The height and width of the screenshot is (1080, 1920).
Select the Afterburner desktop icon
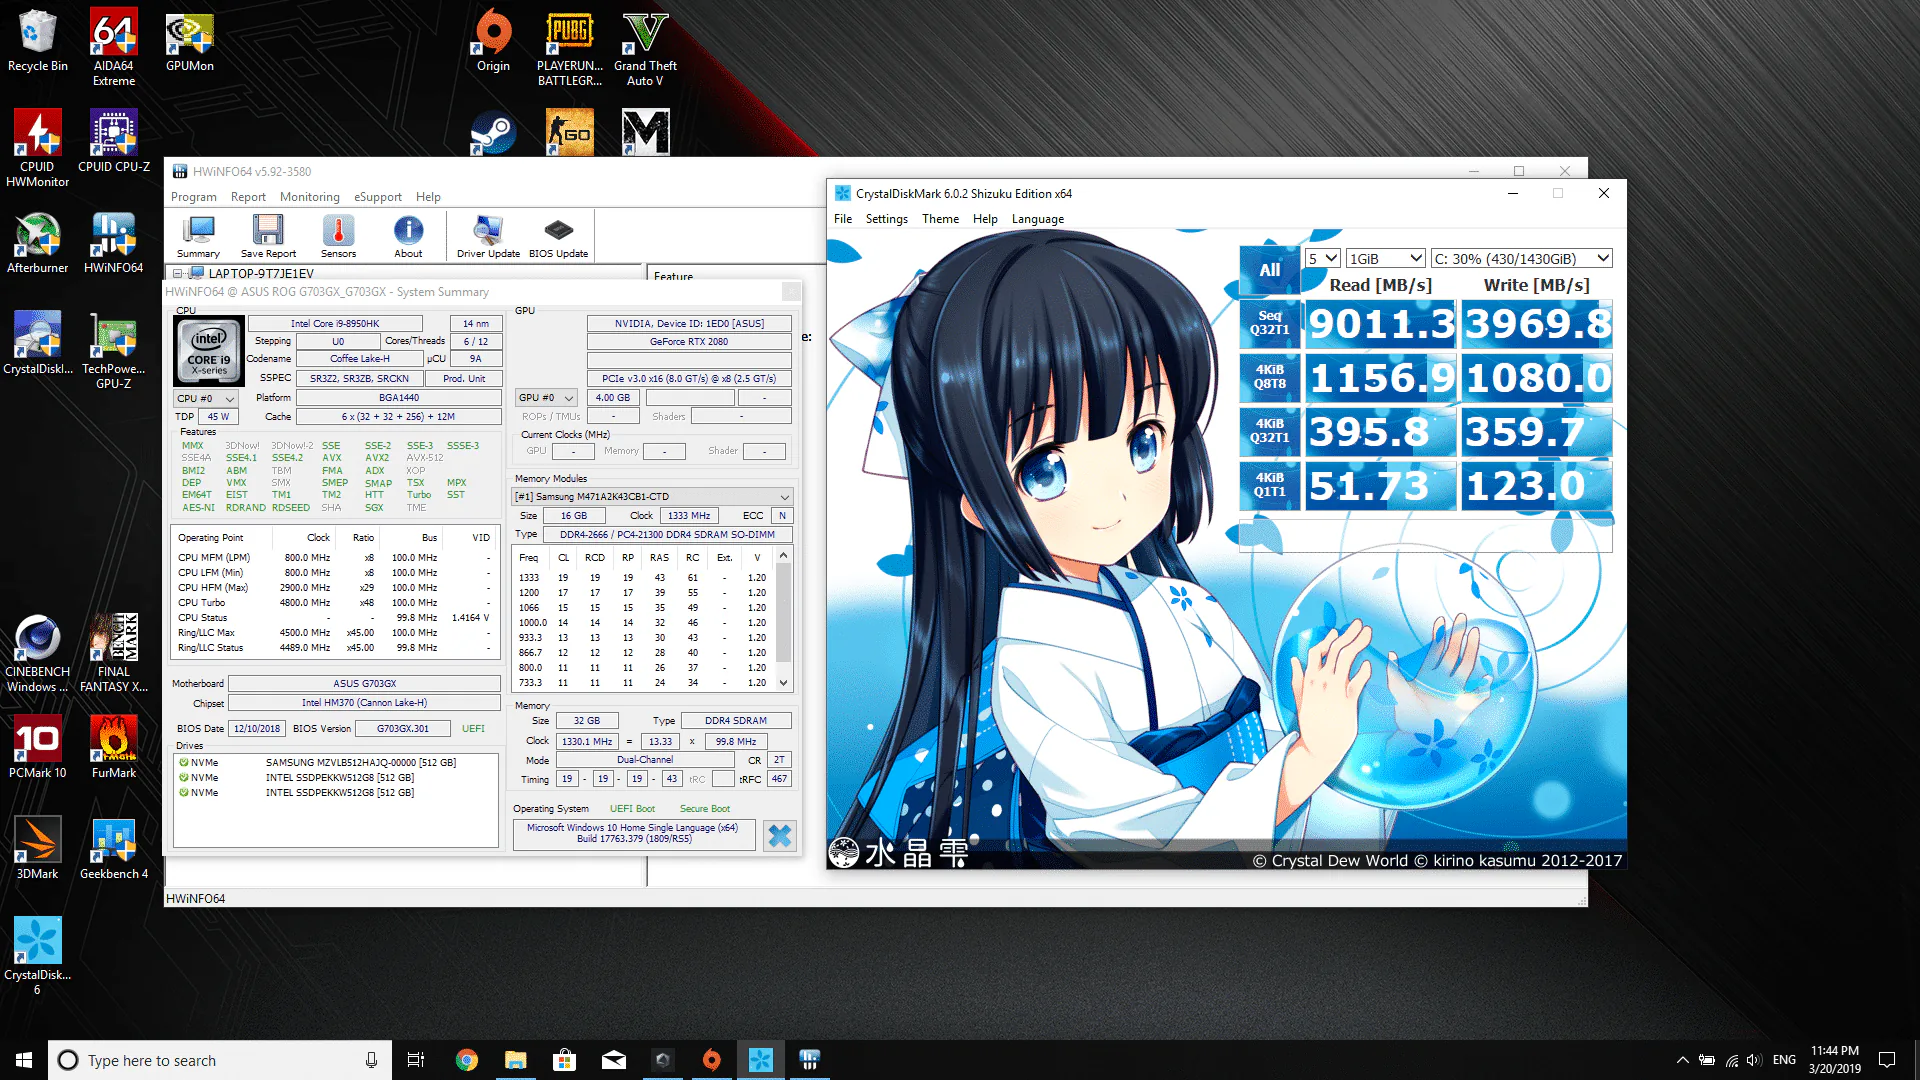pyautogui.click(x=38, y=242)
